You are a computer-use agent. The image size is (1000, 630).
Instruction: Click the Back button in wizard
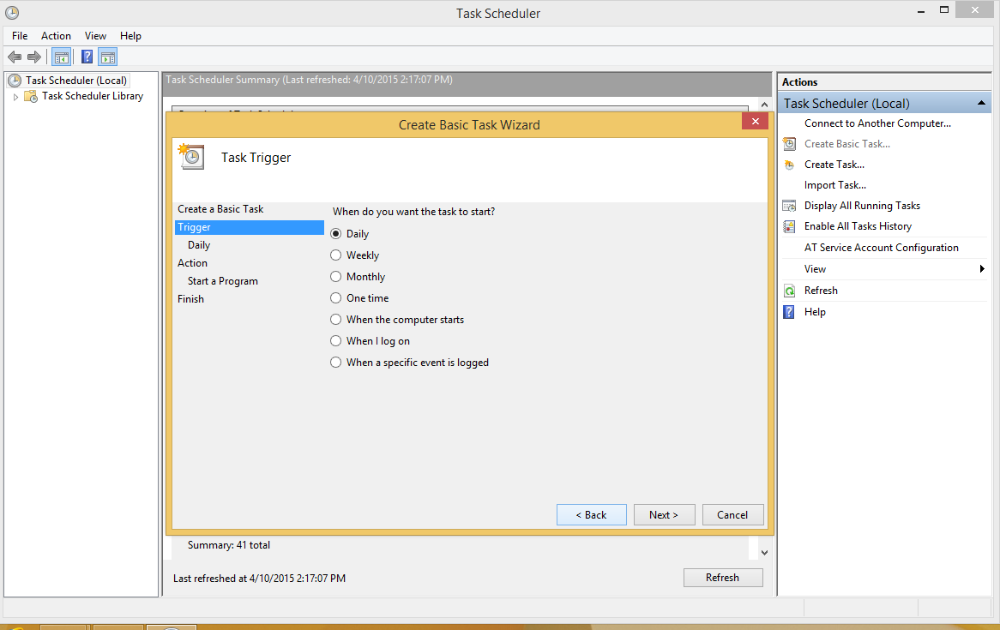point(591,515)
